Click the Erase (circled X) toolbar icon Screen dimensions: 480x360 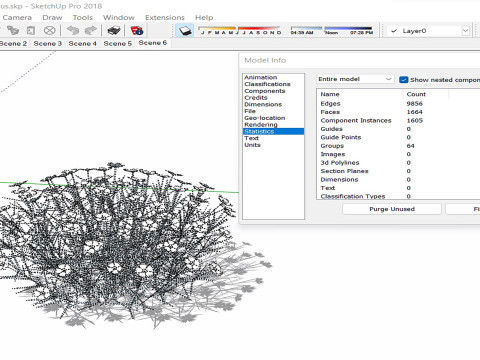tap(50, 31)
